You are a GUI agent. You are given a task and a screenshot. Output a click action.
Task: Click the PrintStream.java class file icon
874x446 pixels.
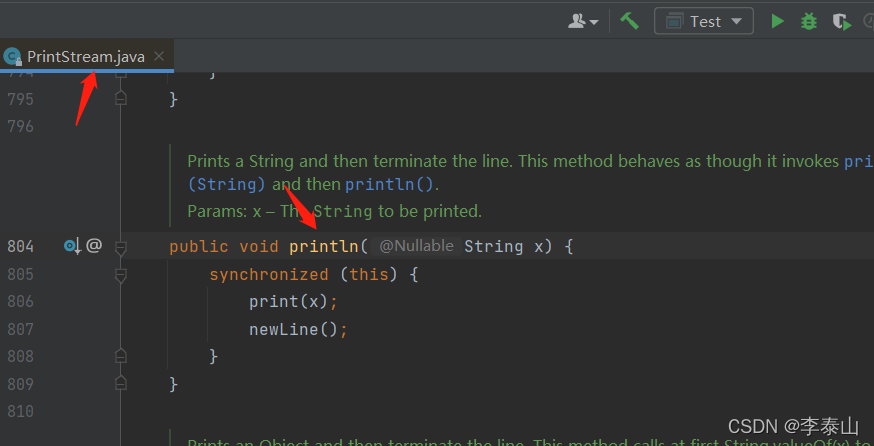click(12, 56)
